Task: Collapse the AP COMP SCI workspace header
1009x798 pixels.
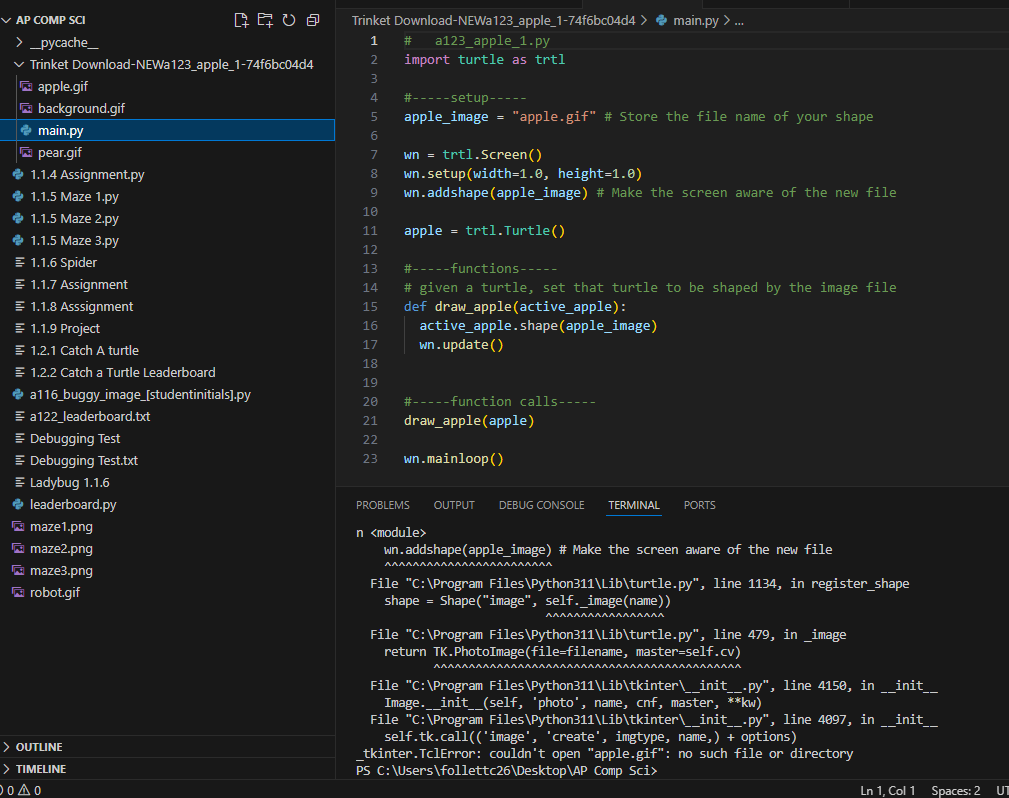Action: point(48,20)
